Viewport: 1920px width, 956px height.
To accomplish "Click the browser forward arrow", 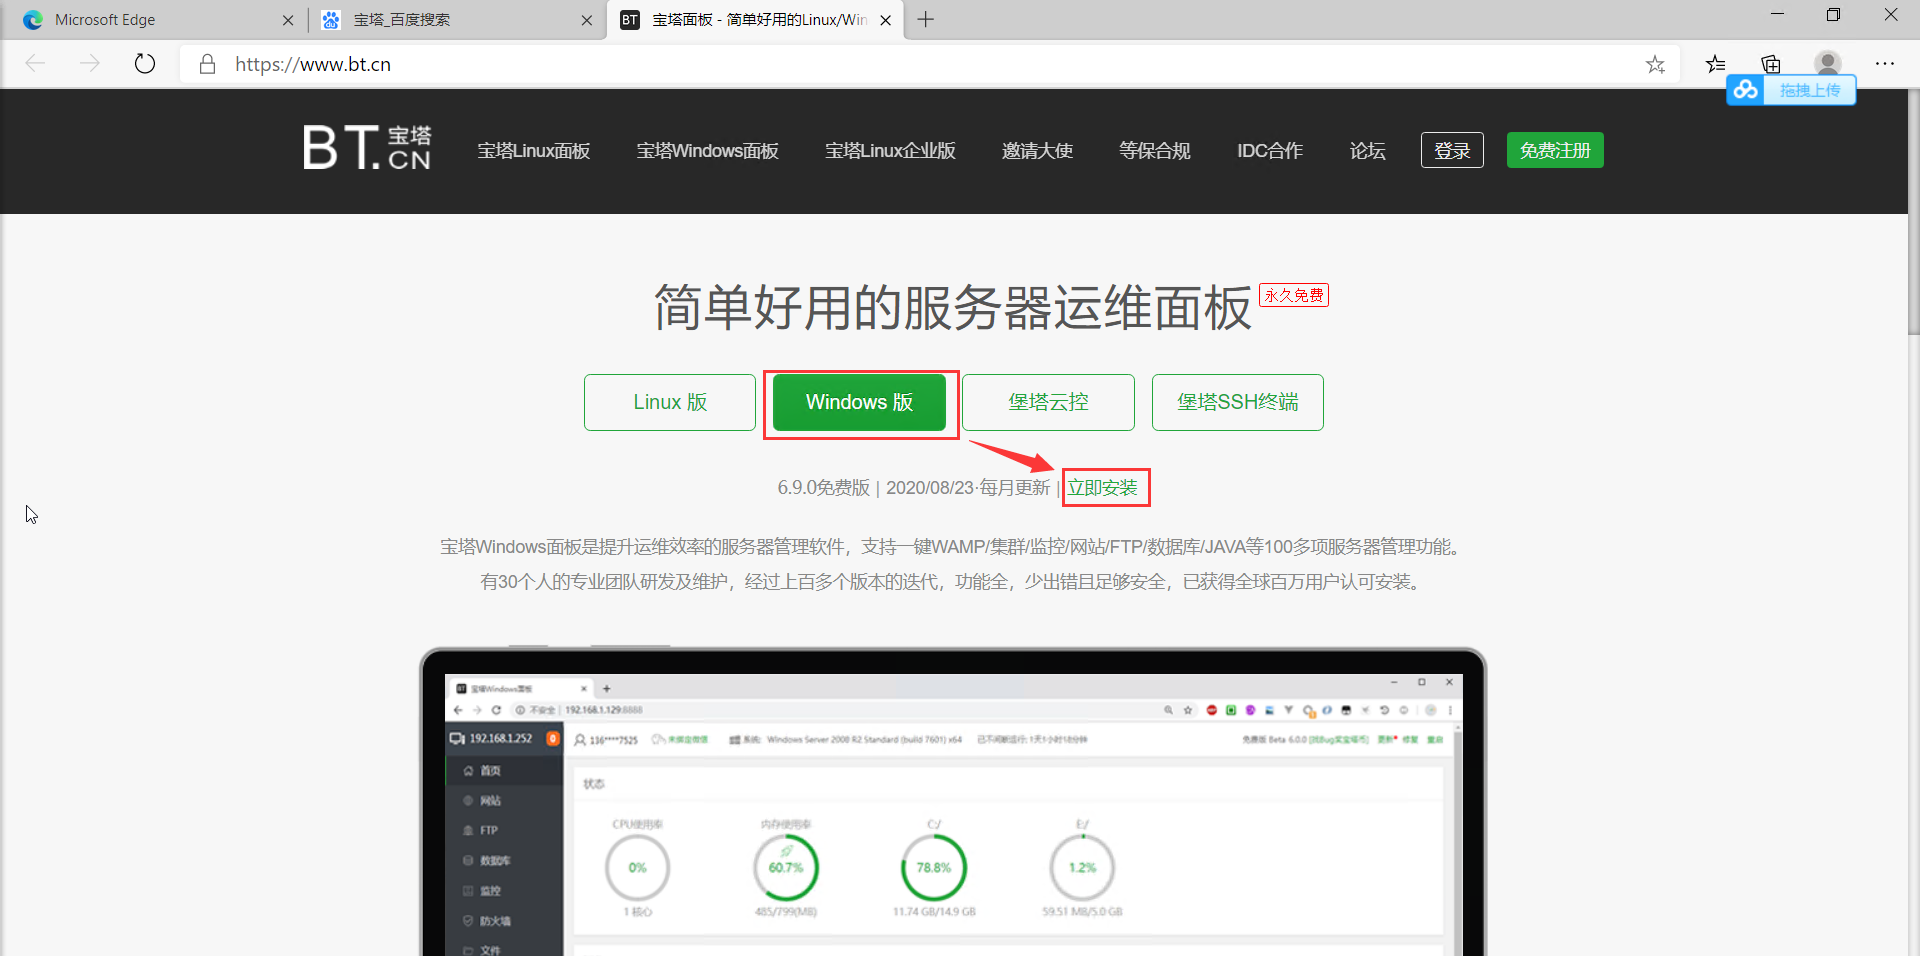I will tap(90, 64).
